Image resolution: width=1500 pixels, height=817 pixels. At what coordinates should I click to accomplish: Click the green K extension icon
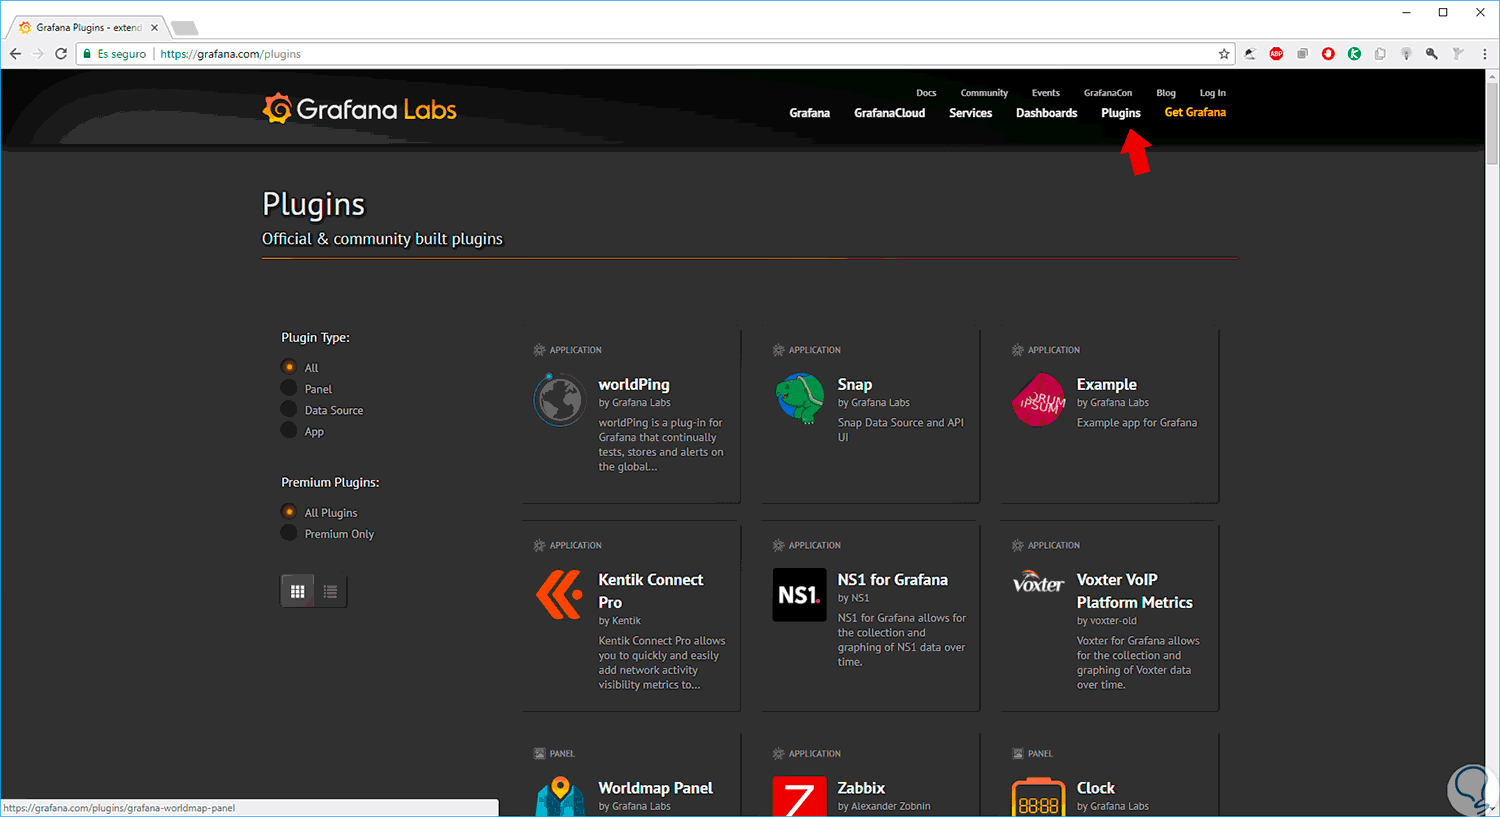[1354, 54]
